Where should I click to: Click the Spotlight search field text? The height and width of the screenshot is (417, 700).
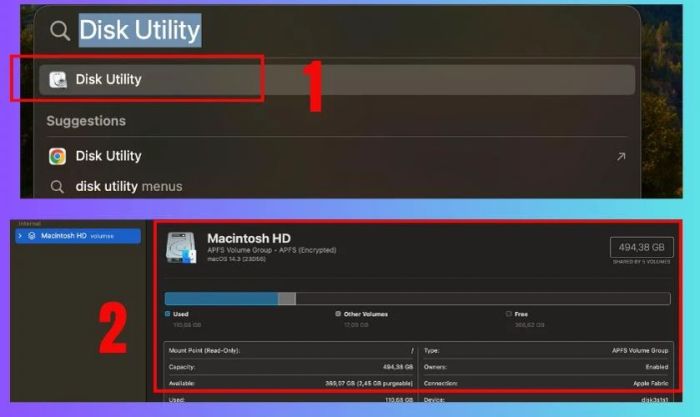point(140,30)
